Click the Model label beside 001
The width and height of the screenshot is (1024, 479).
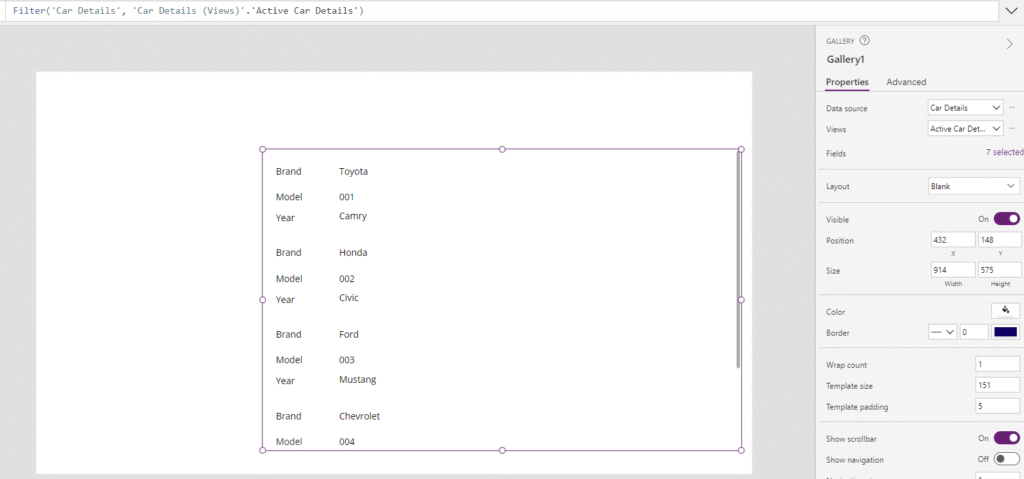289,197
